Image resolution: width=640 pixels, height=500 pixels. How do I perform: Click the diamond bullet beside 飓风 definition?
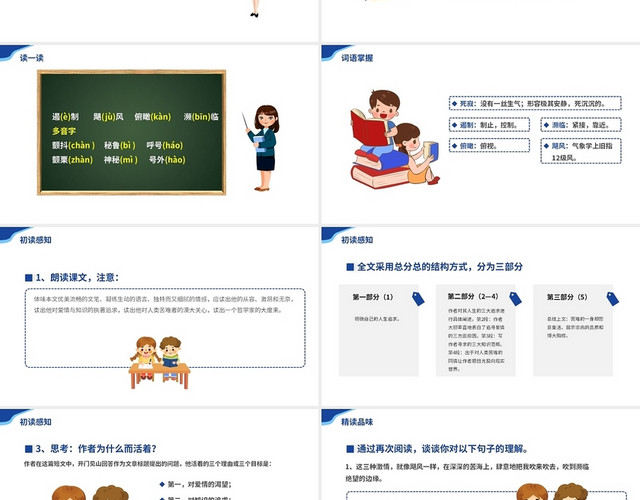pos(546,146)
